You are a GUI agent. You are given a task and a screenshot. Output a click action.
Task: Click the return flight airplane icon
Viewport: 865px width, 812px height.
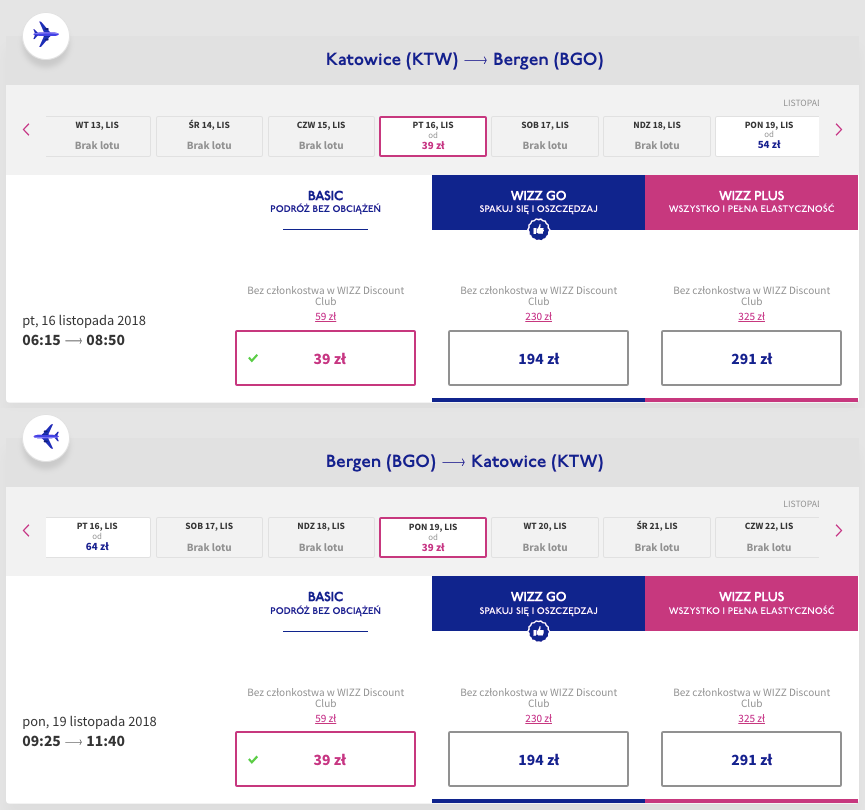[45, 437]
